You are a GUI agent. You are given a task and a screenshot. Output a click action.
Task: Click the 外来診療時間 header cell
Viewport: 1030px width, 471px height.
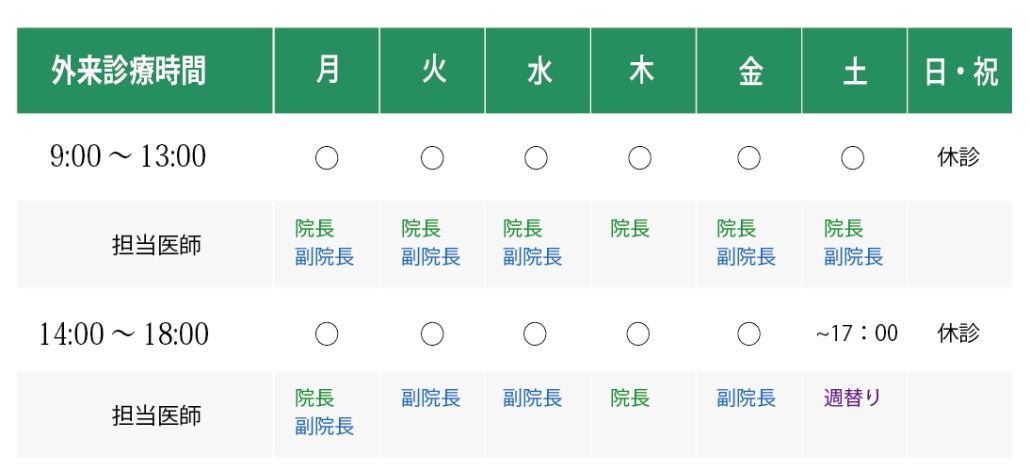[145, 70]
